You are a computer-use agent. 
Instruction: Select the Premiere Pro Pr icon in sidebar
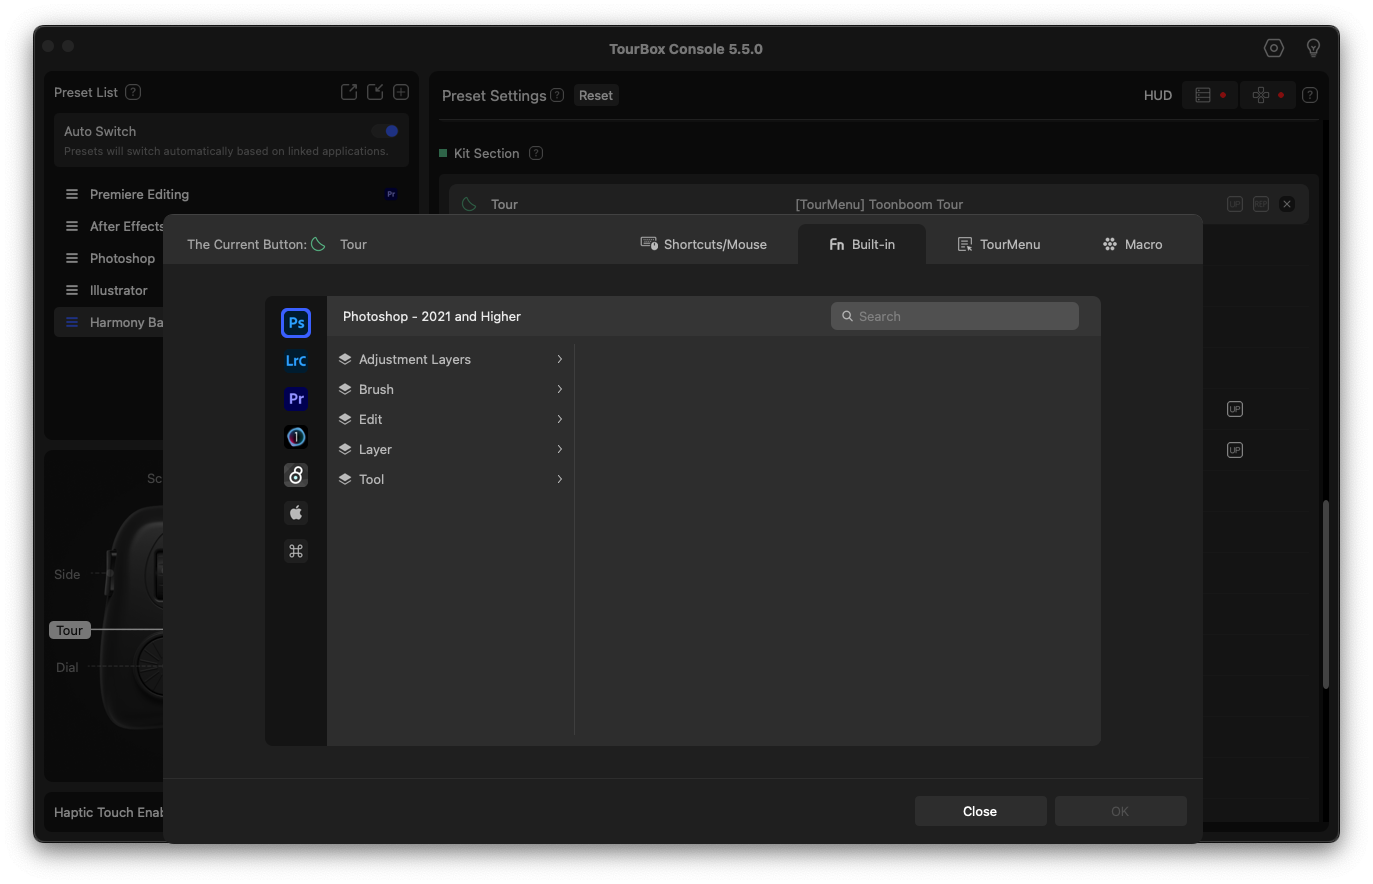click(x=296, y=399)
